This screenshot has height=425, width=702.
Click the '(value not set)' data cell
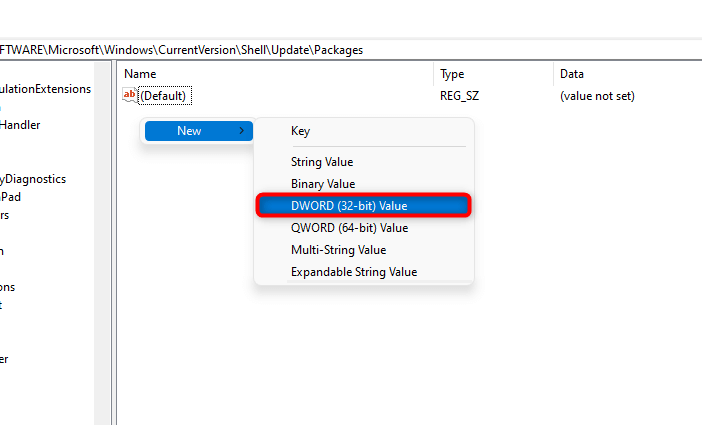597,96
